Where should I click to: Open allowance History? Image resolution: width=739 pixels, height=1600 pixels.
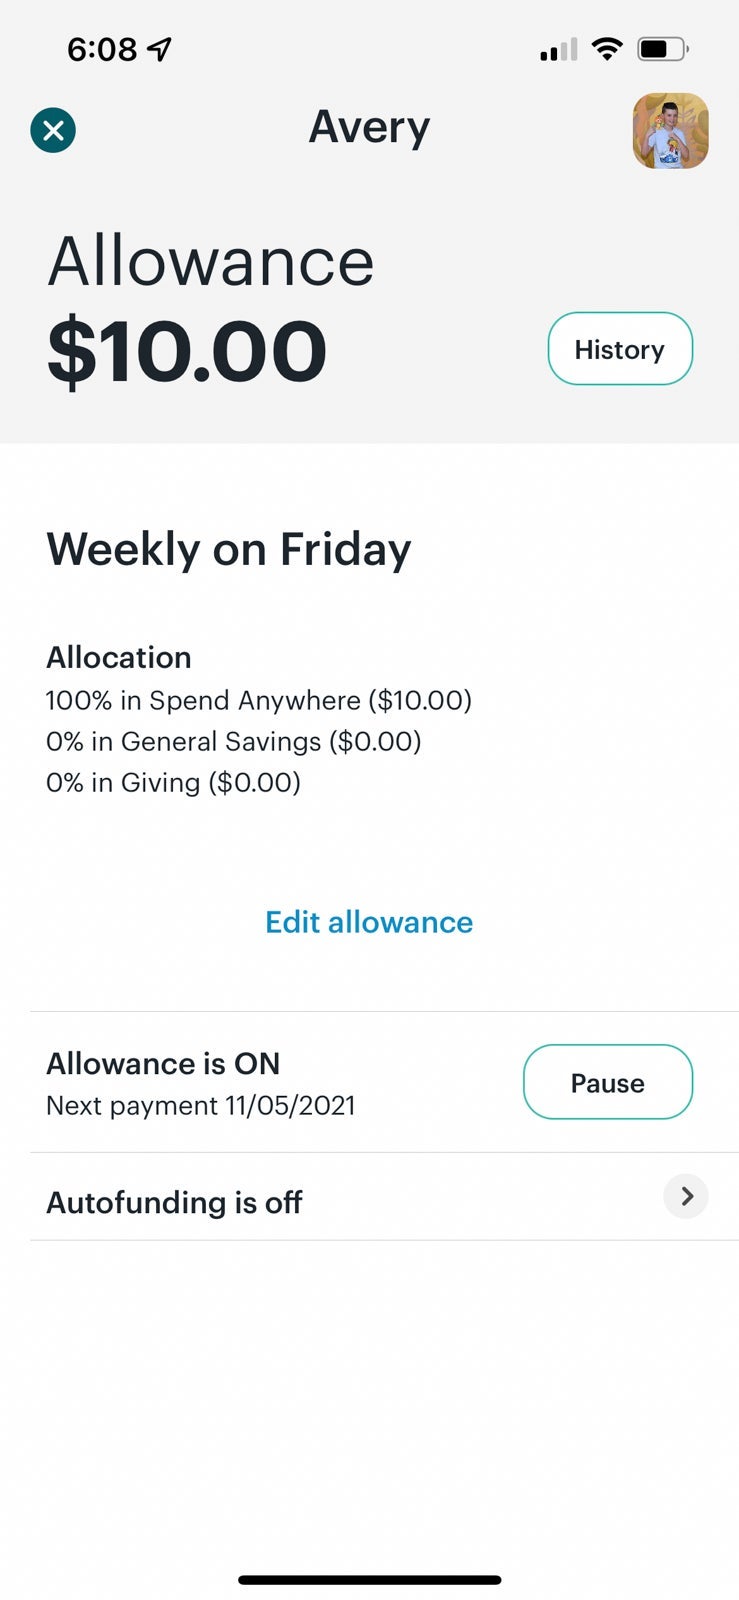tap(620, 349)
